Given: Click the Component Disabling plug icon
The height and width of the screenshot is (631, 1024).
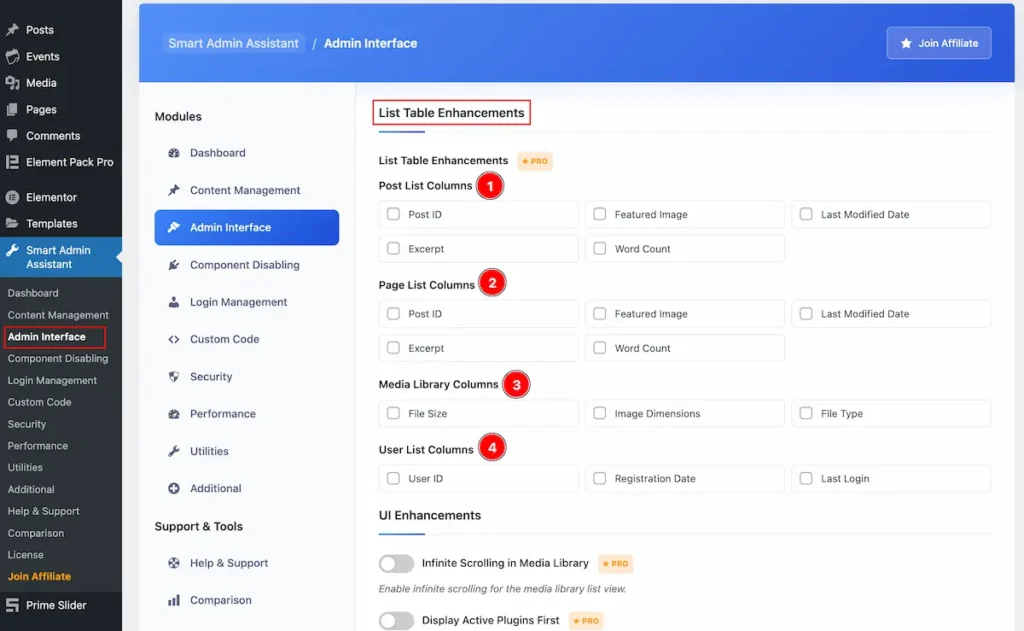Looking at the screenshot, I should click(x=174, y=265).
